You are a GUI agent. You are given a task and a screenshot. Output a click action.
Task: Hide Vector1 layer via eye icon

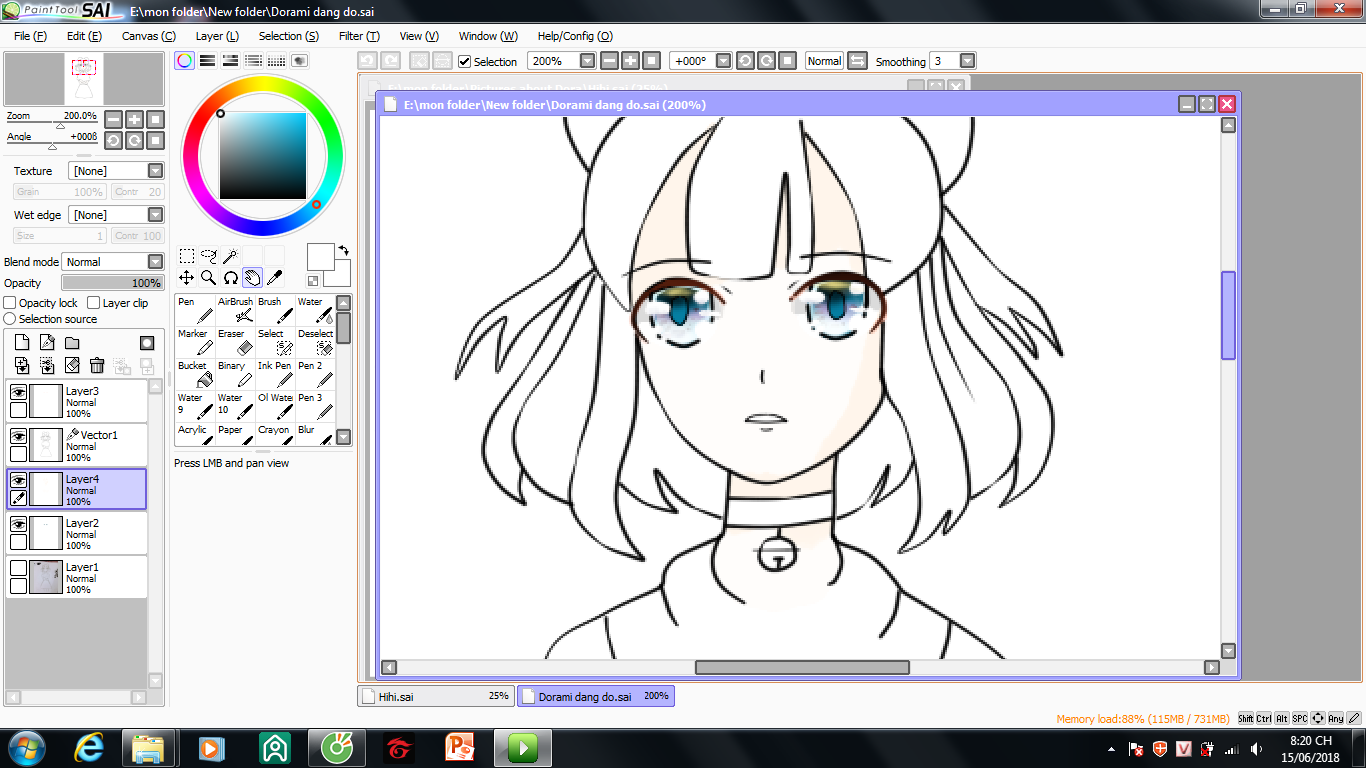click(18, 437)
